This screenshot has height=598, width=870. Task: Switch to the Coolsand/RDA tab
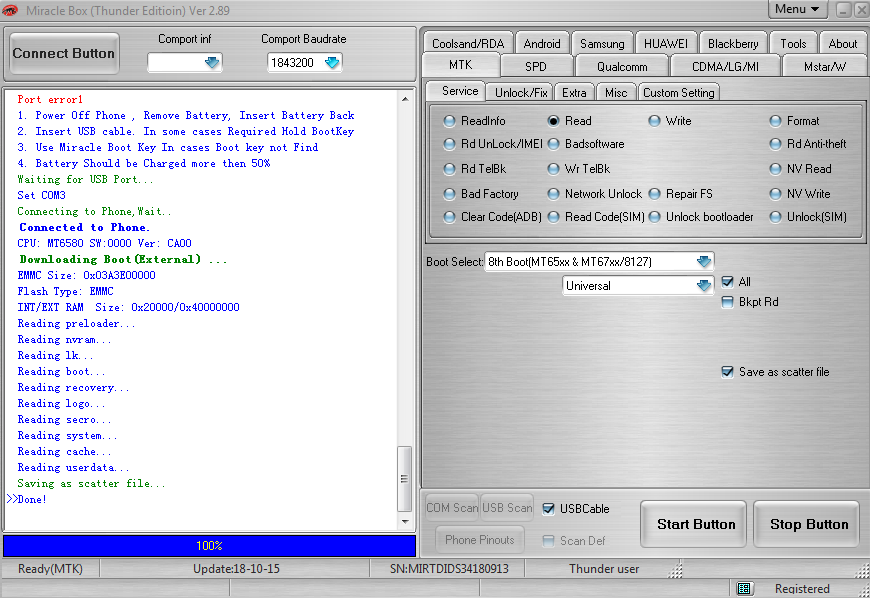tap(468, 43)
